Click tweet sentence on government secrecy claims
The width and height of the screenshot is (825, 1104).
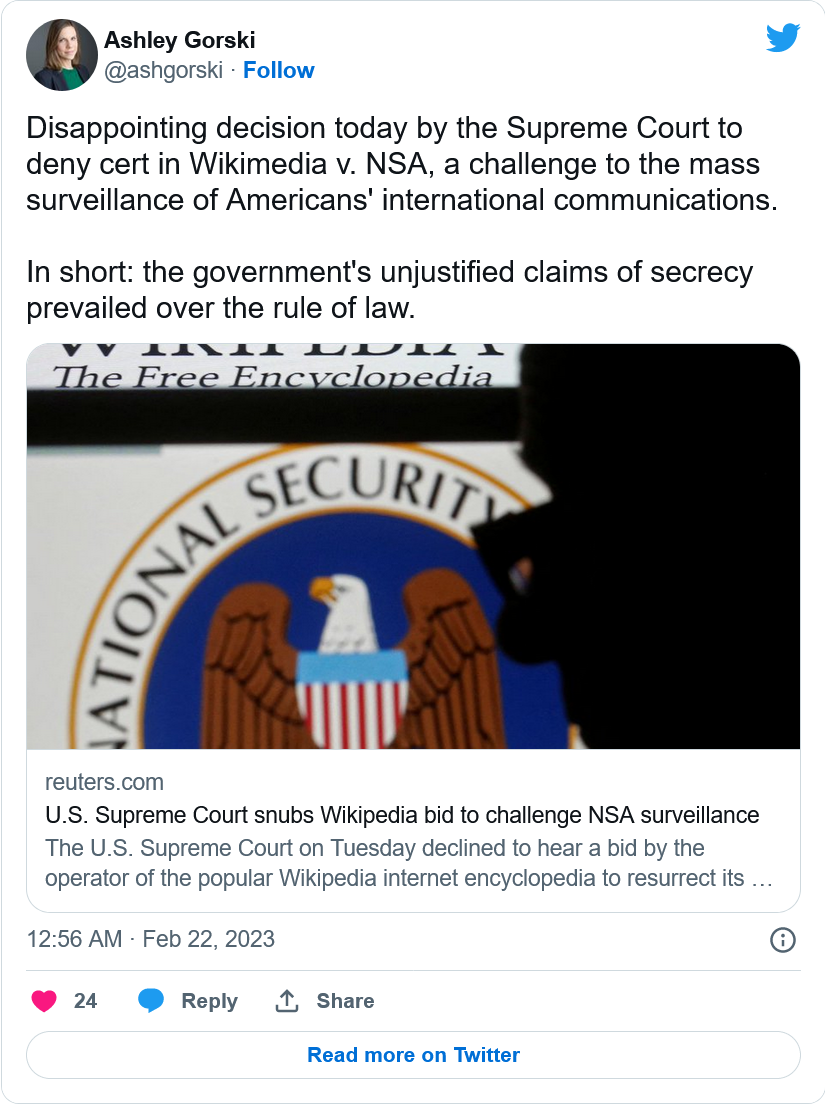[x=390, y=289]
